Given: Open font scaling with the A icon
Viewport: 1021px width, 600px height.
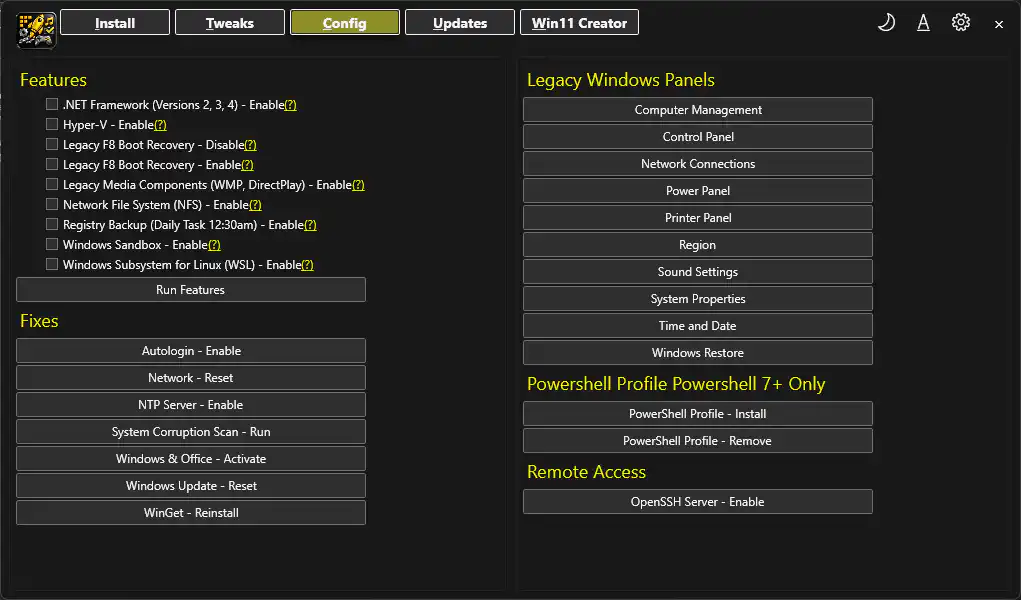Looking at the screenshot, I should [923, 23].
